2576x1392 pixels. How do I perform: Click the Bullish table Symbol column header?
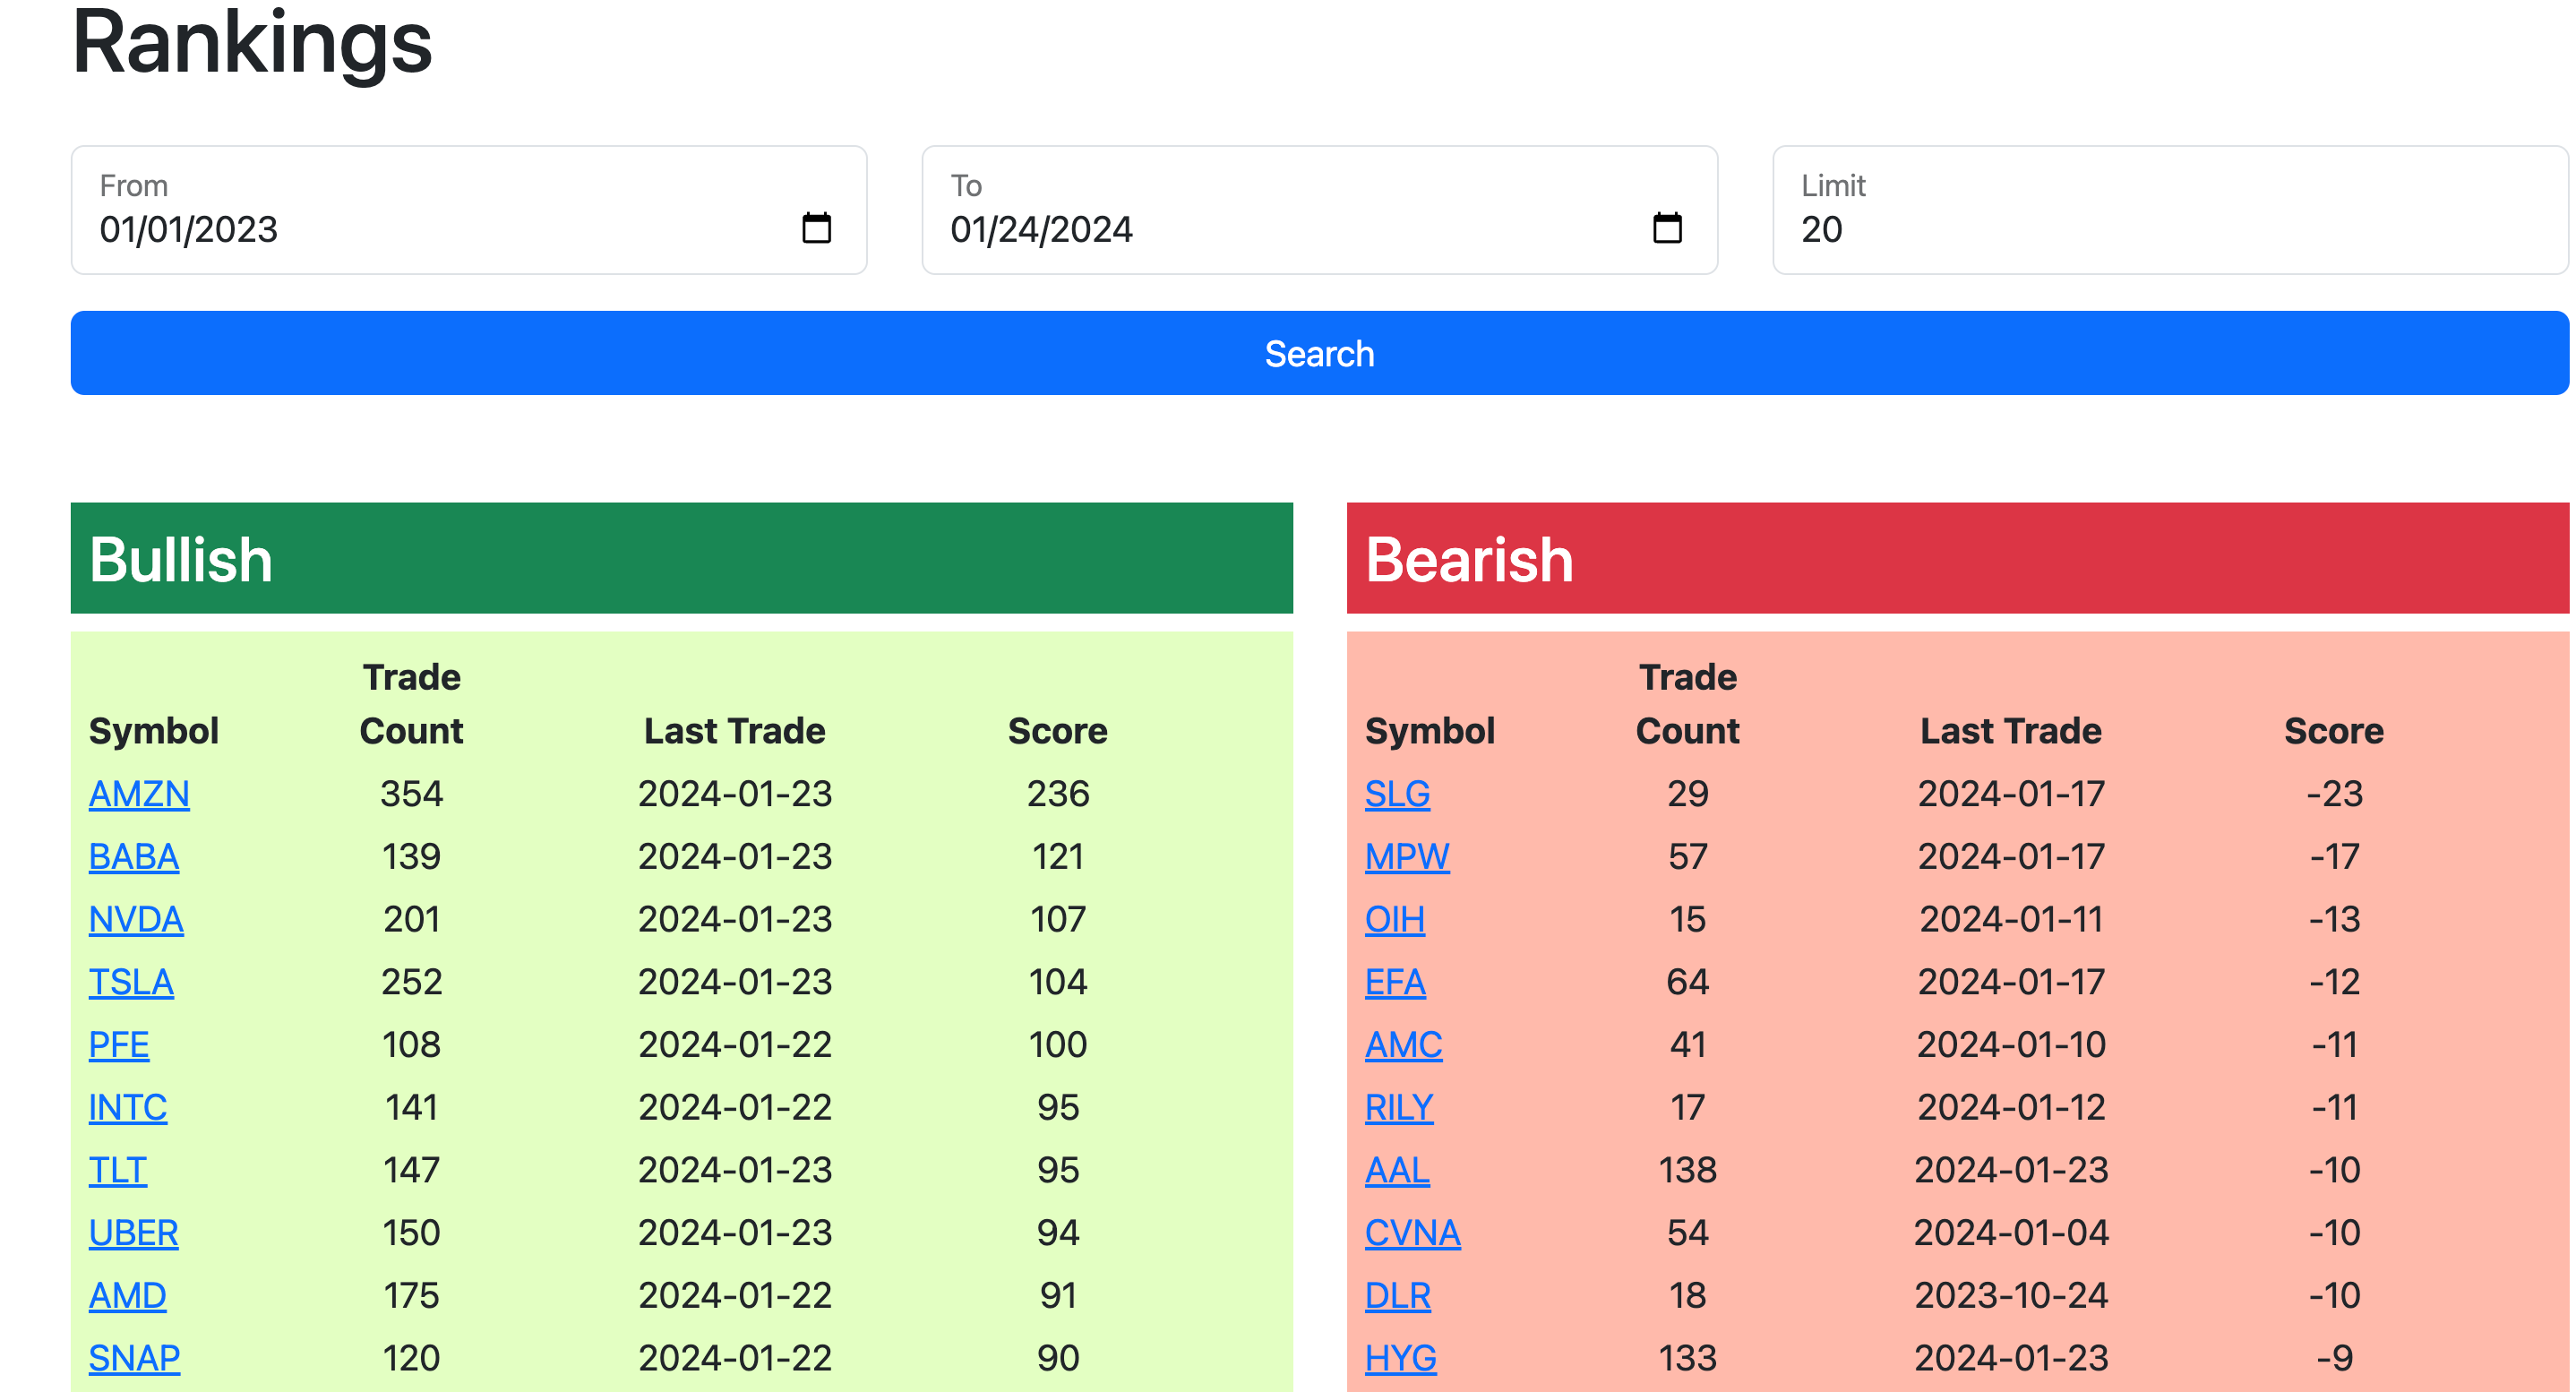coord(154,731)
